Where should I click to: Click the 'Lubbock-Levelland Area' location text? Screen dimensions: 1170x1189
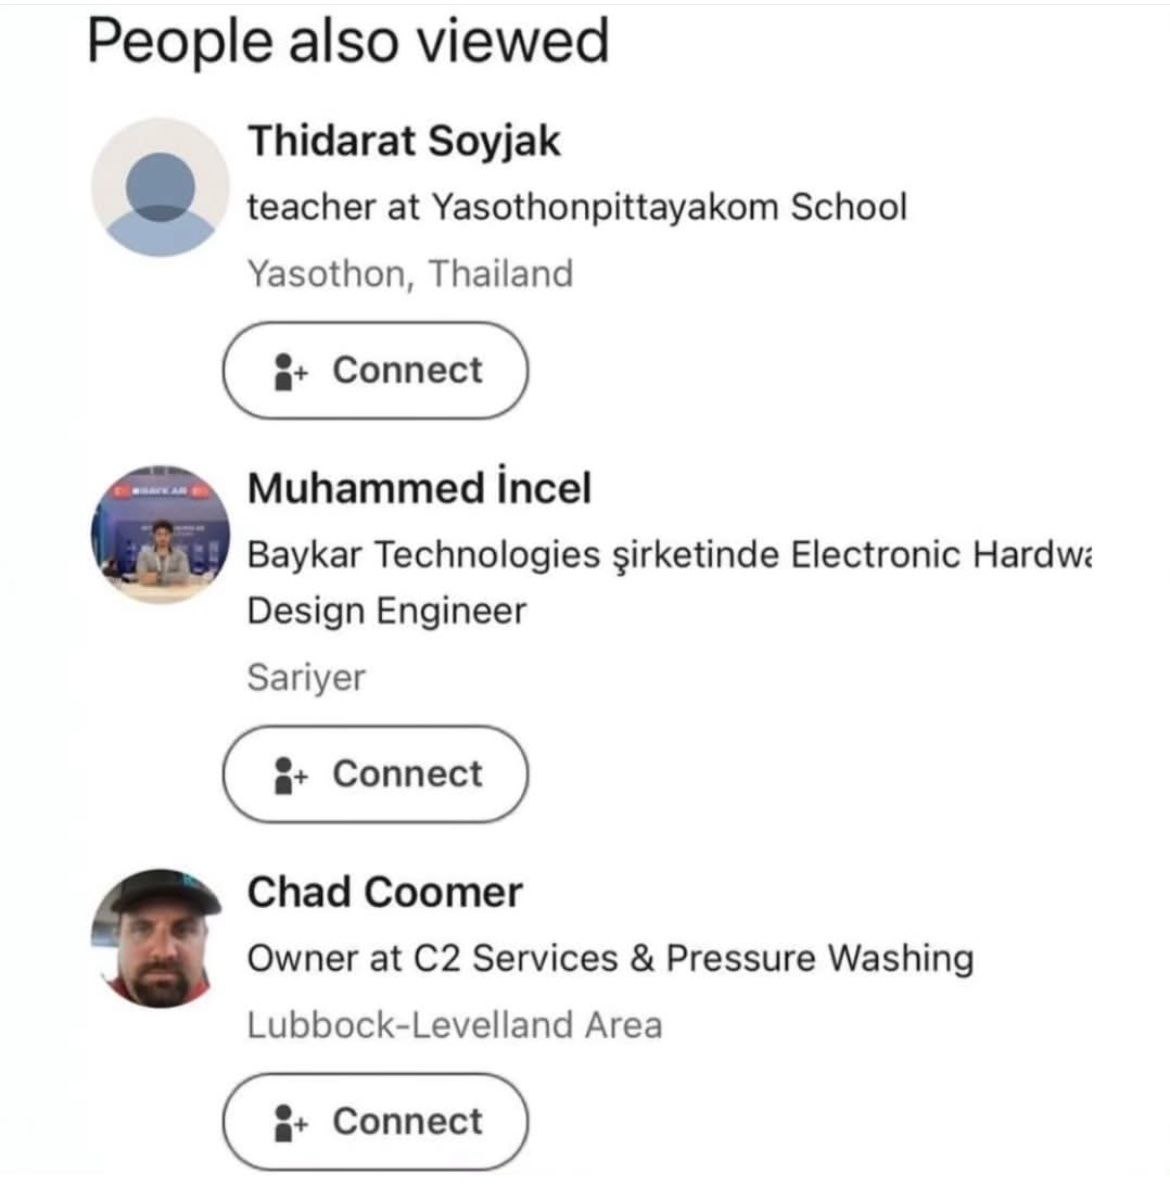454,1026
